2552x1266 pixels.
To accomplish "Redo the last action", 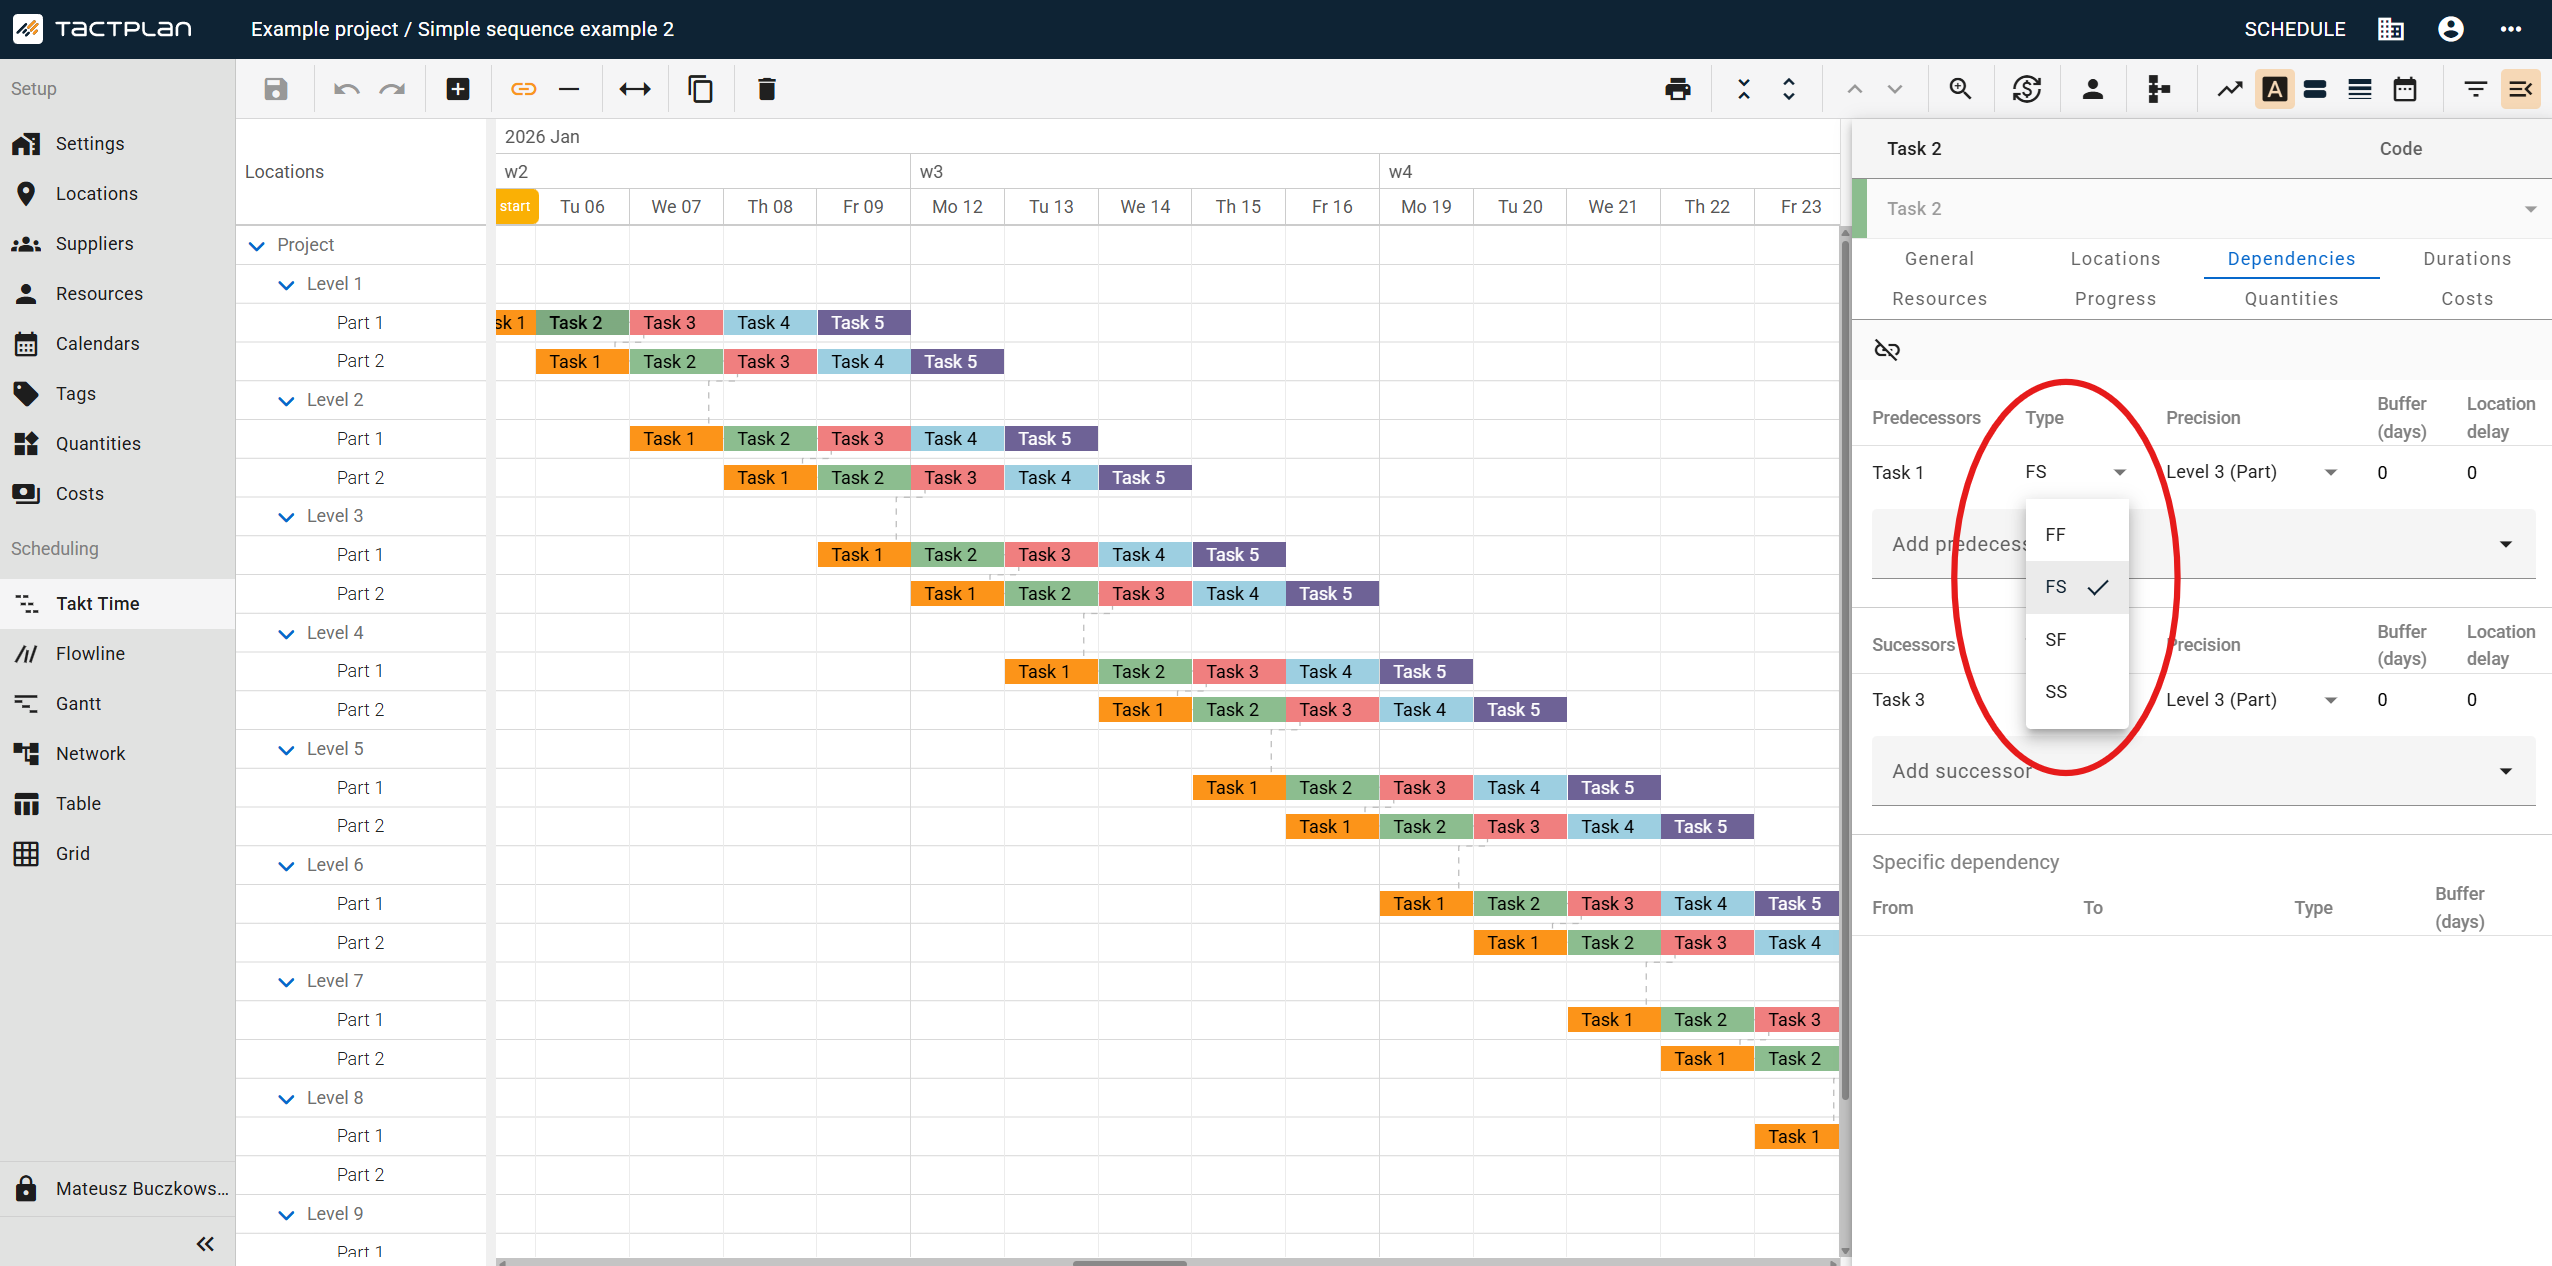I will [392, 89].
